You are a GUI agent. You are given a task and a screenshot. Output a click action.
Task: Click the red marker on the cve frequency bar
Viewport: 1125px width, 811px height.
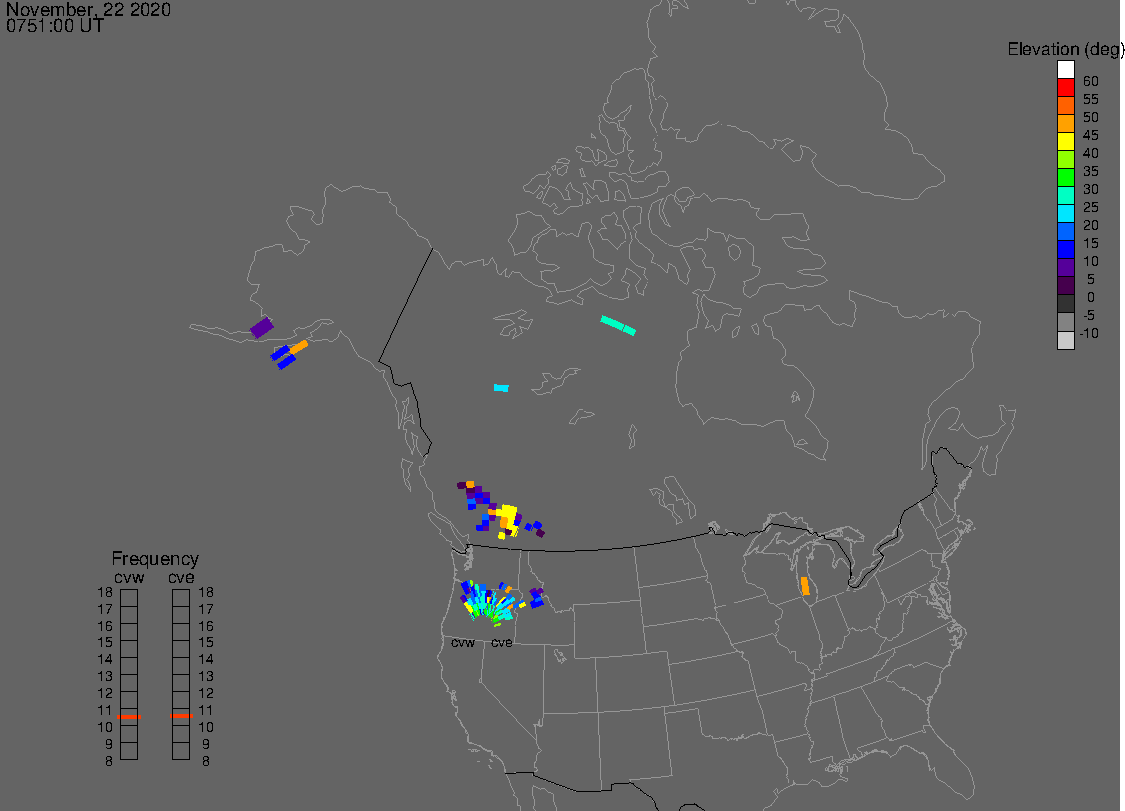(182, 716)
